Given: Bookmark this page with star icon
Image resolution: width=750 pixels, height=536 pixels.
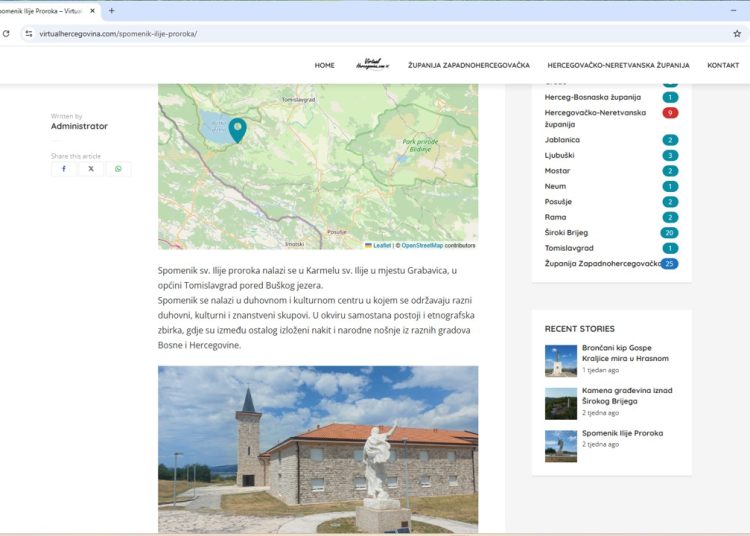Looking at the screenshot, I should coord(737,33).
